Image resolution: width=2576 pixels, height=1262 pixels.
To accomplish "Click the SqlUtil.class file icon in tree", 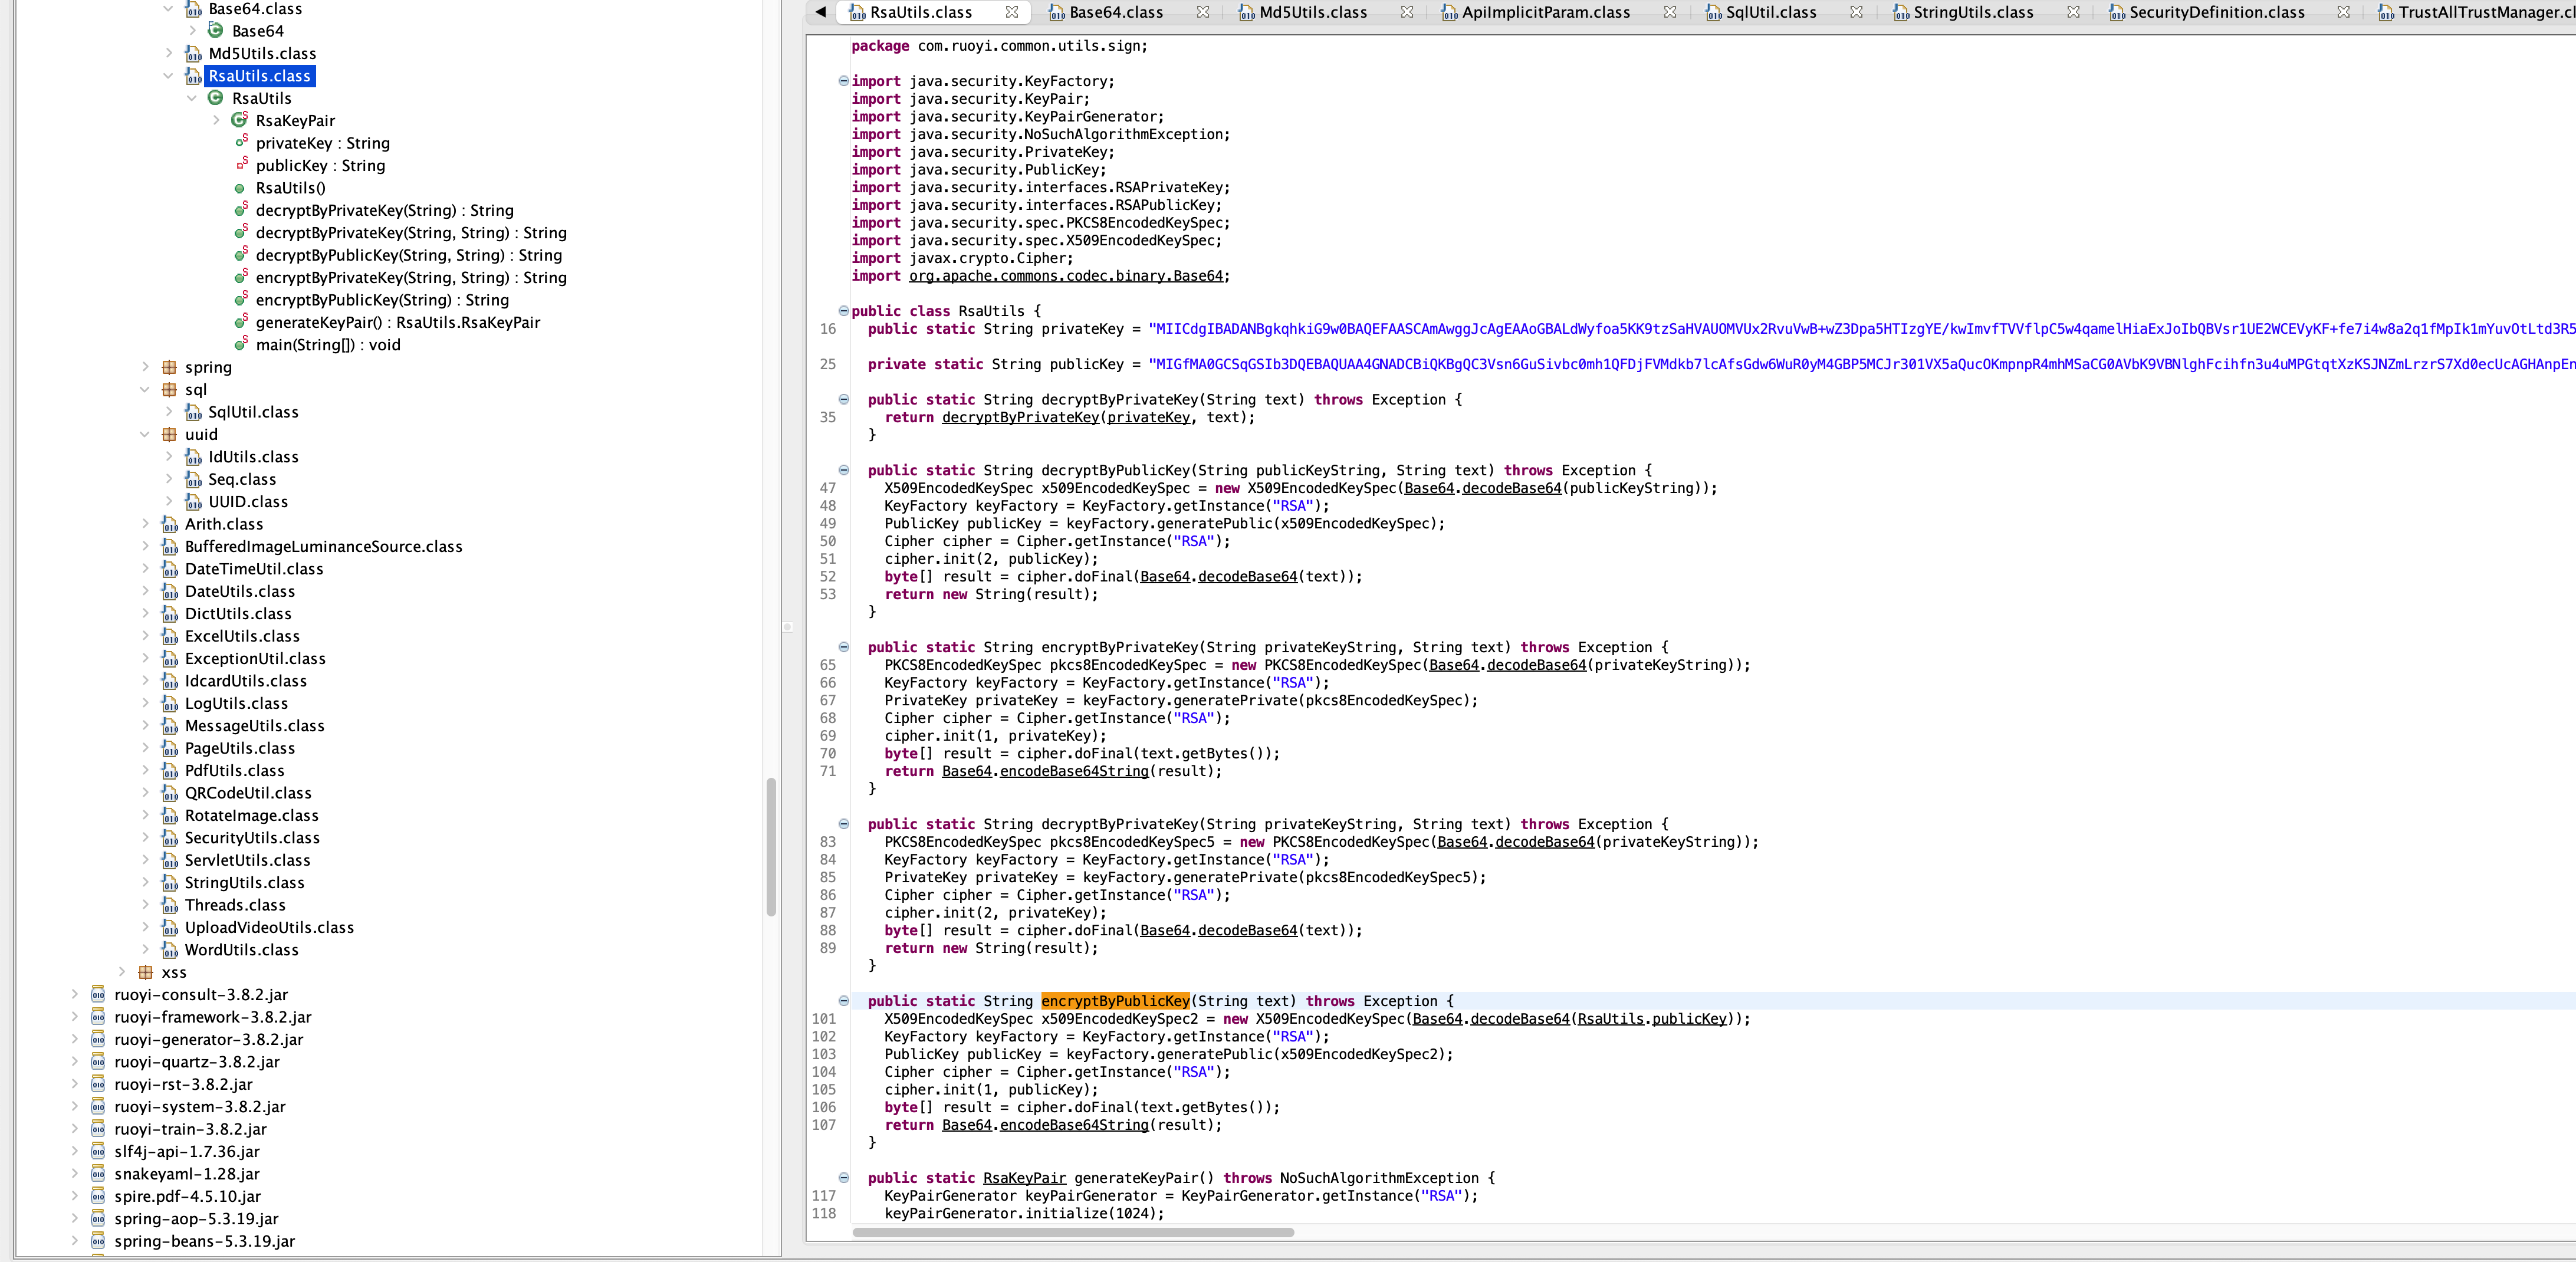I will click(x=193, y=412).
